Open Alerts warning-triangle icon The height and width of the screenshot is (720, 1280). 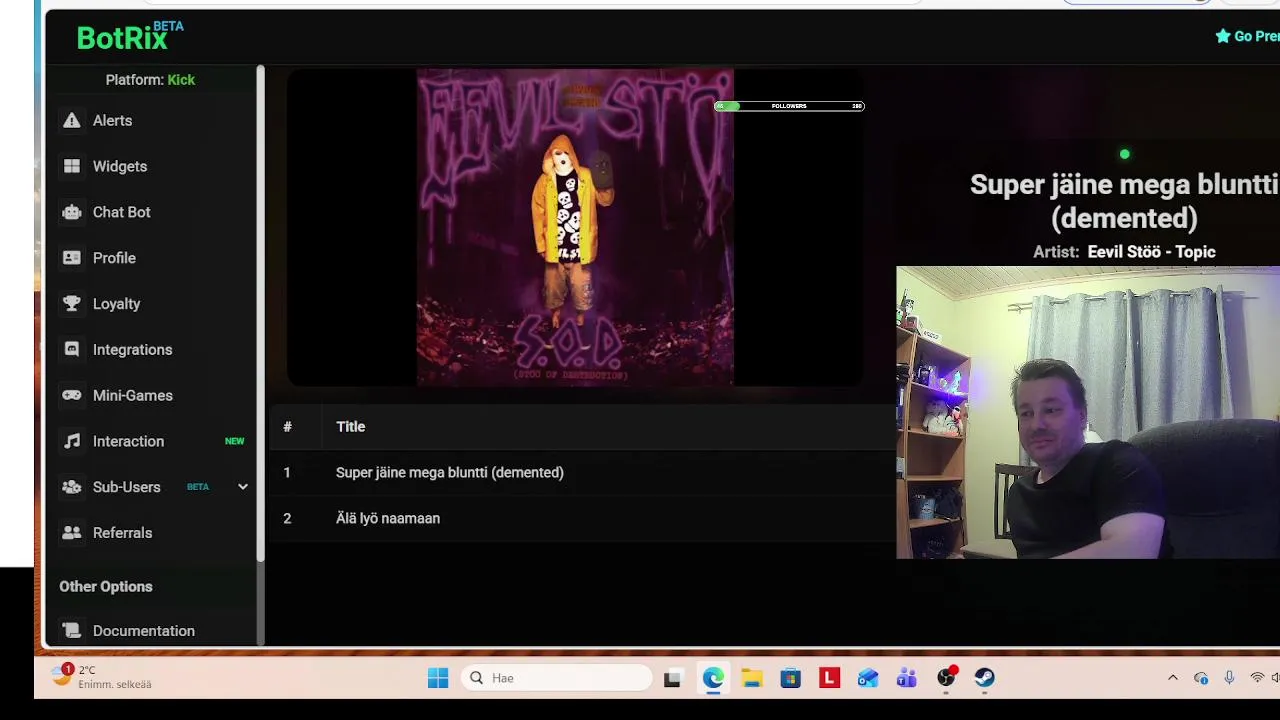click(x=71, y=120)
